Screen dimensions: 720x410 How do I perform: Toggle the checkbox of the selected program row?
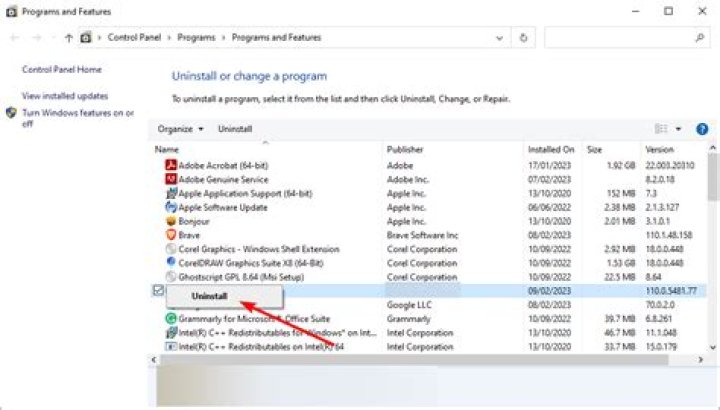(158, 291)
